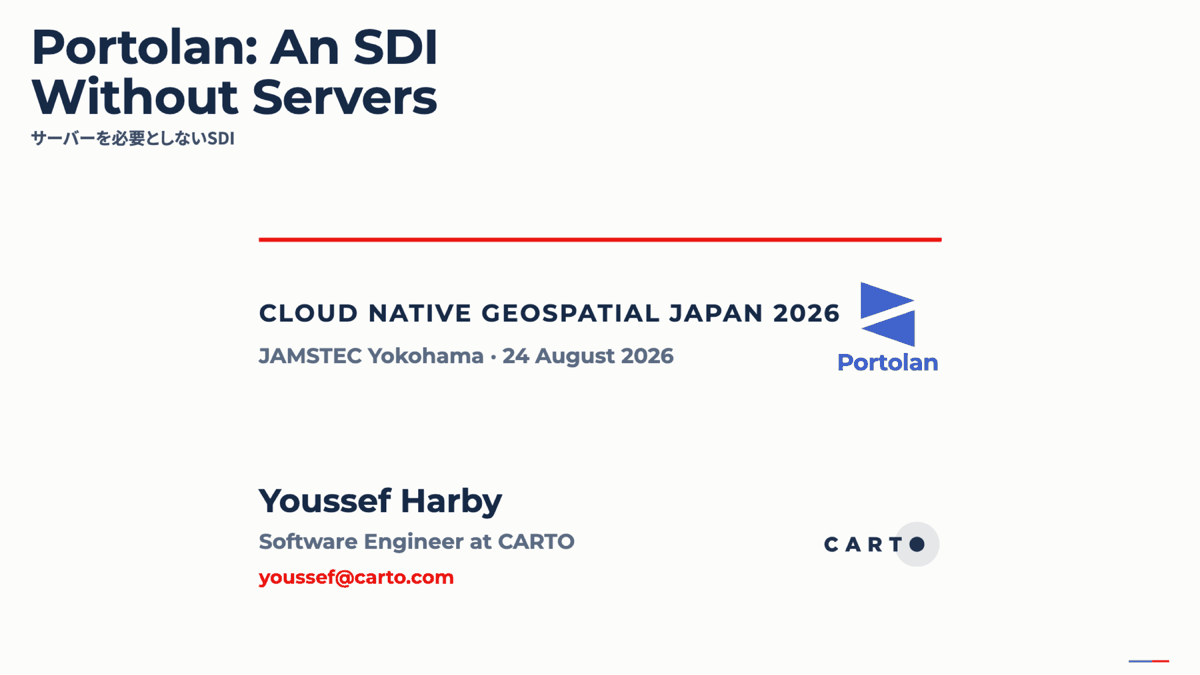Viewport: 1200px width, 675px height.
Task: Click the Japanese subtitle "サーバーを必要としないSDI"
Action: point(132,139)
